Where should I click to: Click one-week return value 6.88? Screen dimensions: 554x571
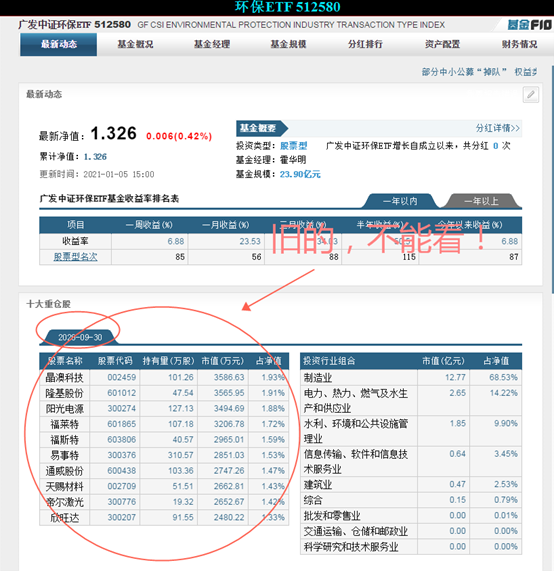pyautogui.click(x=176, y=241)
